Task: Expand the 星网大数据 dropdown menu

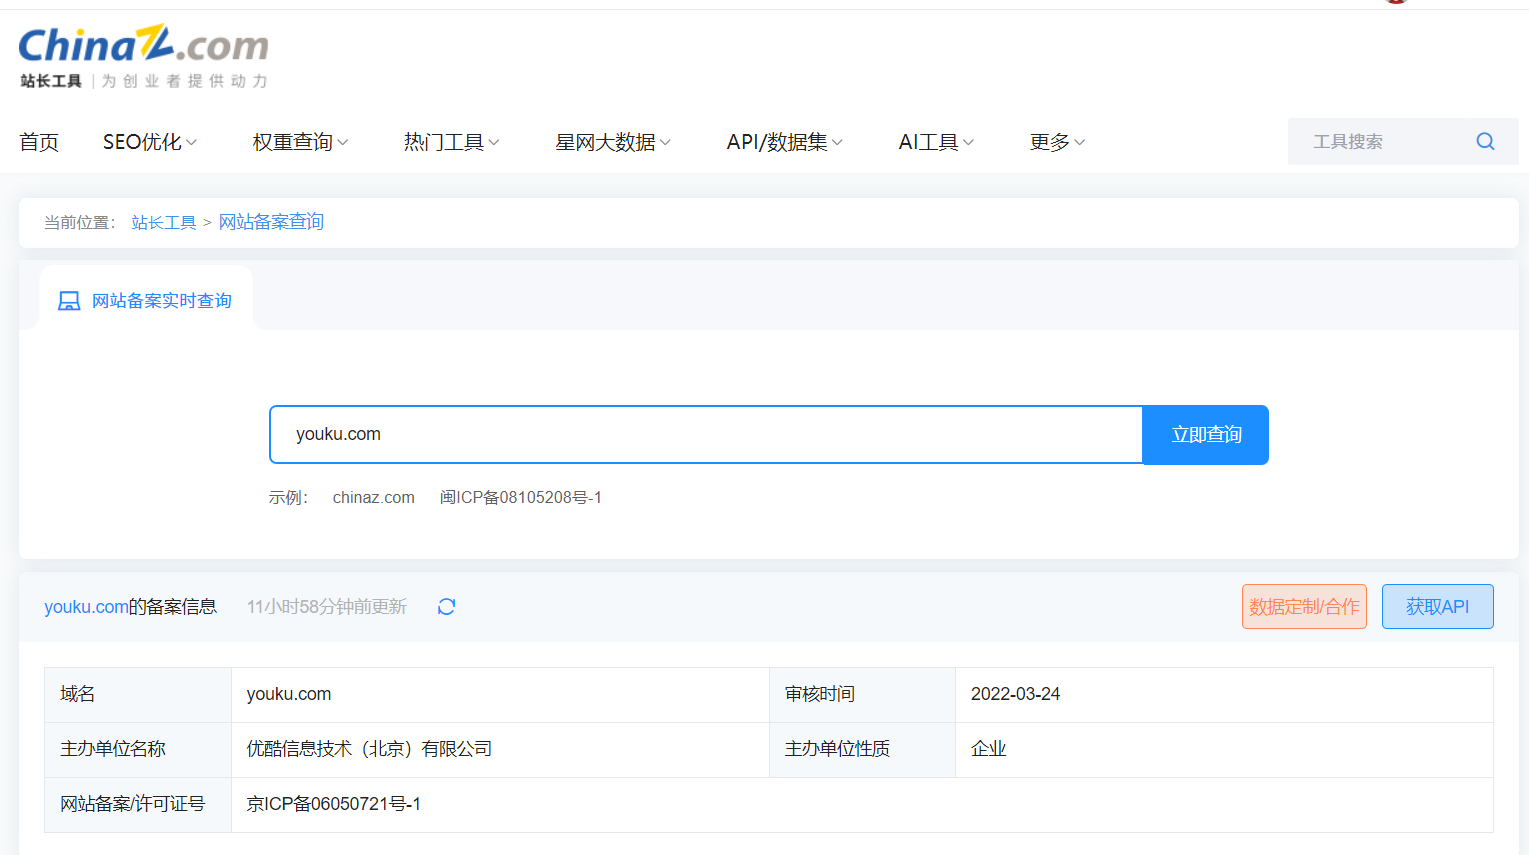Action: (x=613, y=142)
